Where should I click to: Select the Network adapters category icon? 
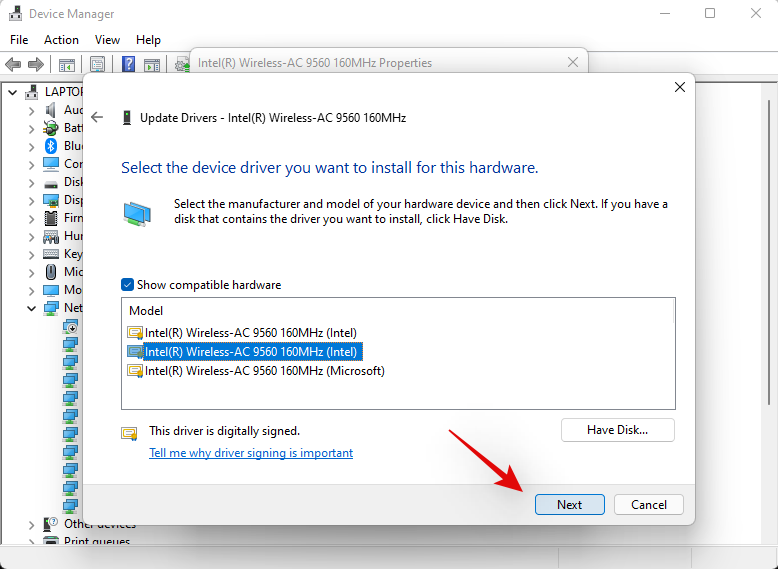pos(51,308)
